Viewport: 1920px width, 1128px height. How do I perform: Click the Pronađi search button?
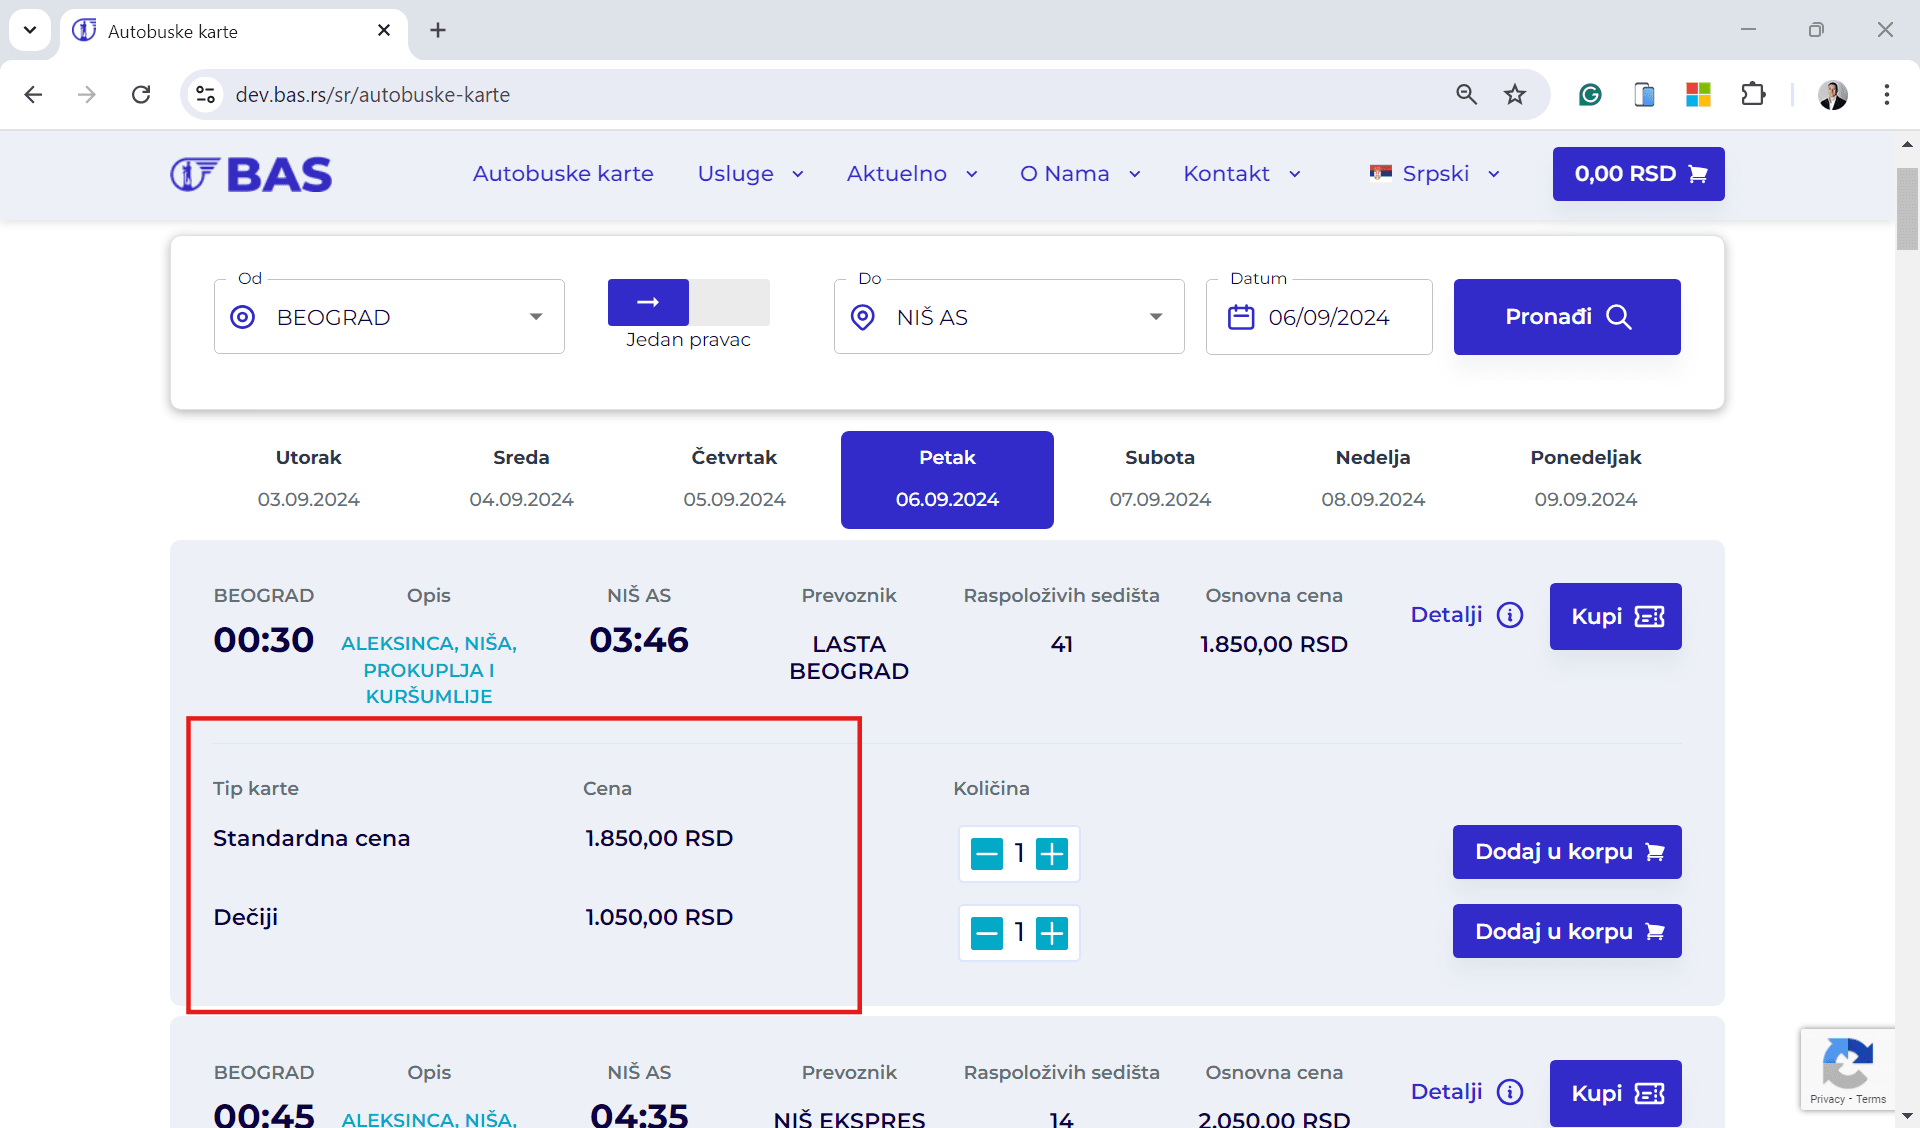click(x=1567, y=317)
